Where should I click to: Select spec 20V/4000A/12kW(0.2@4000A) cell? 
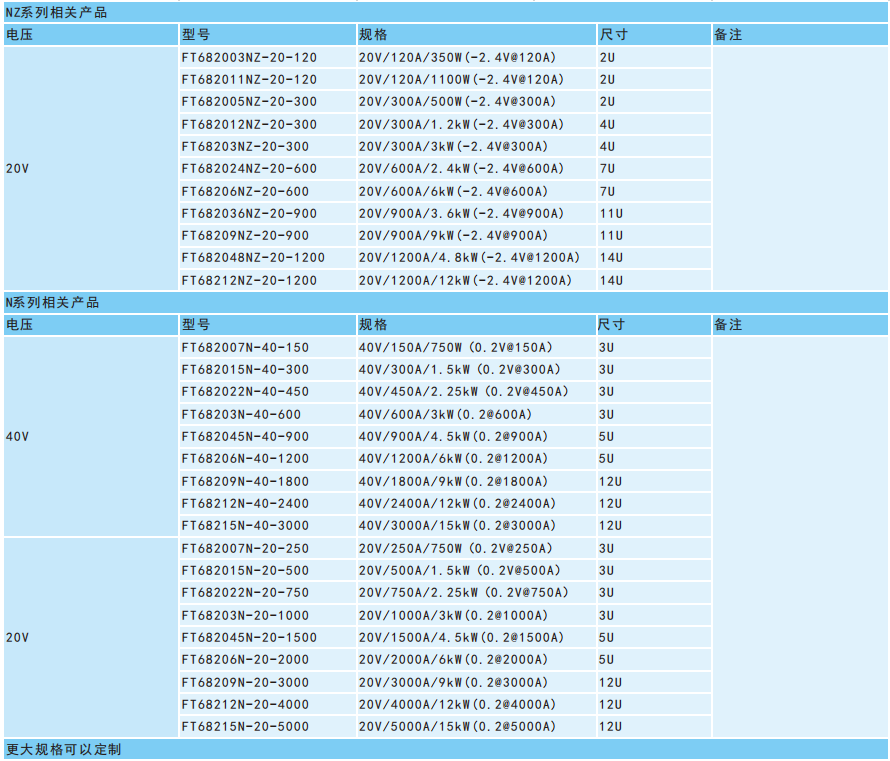tap(457, 705)
